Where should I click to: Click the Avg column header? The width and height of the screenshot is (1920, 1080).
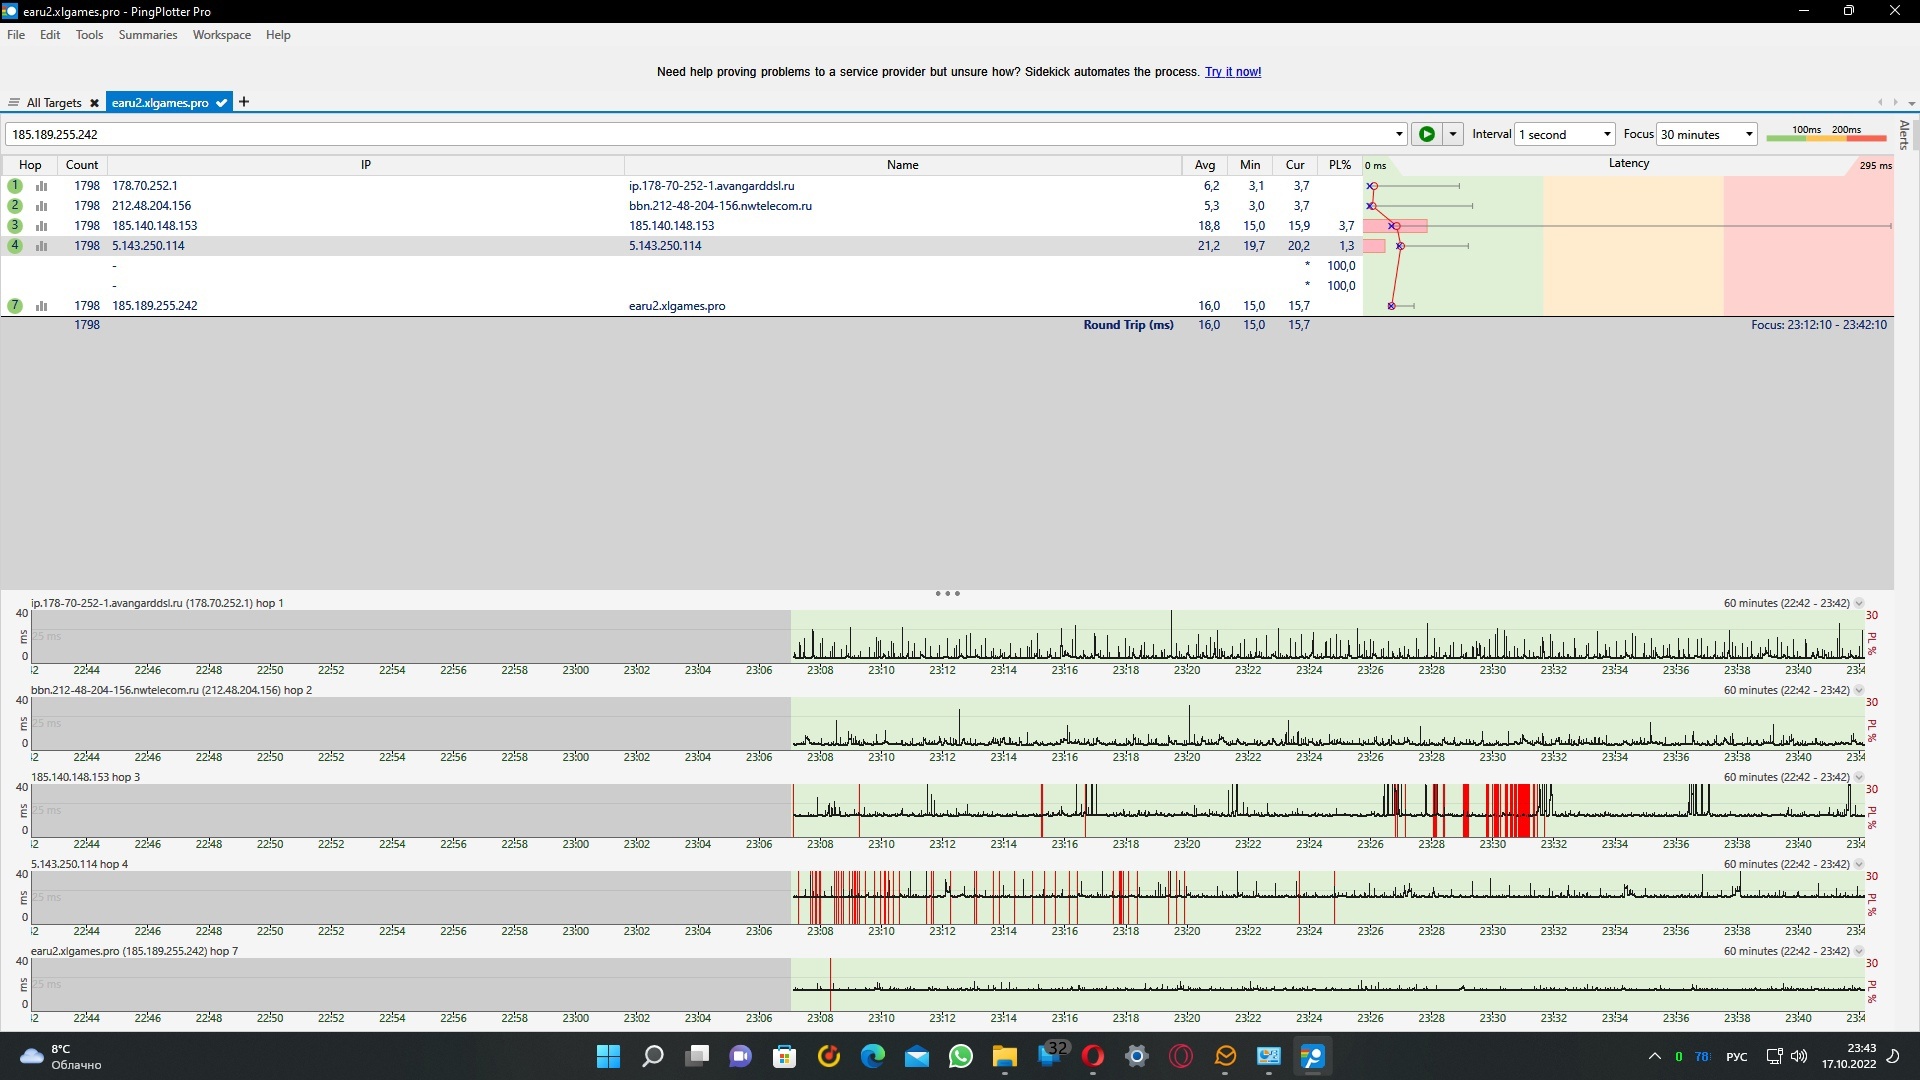pos(1205,165)
